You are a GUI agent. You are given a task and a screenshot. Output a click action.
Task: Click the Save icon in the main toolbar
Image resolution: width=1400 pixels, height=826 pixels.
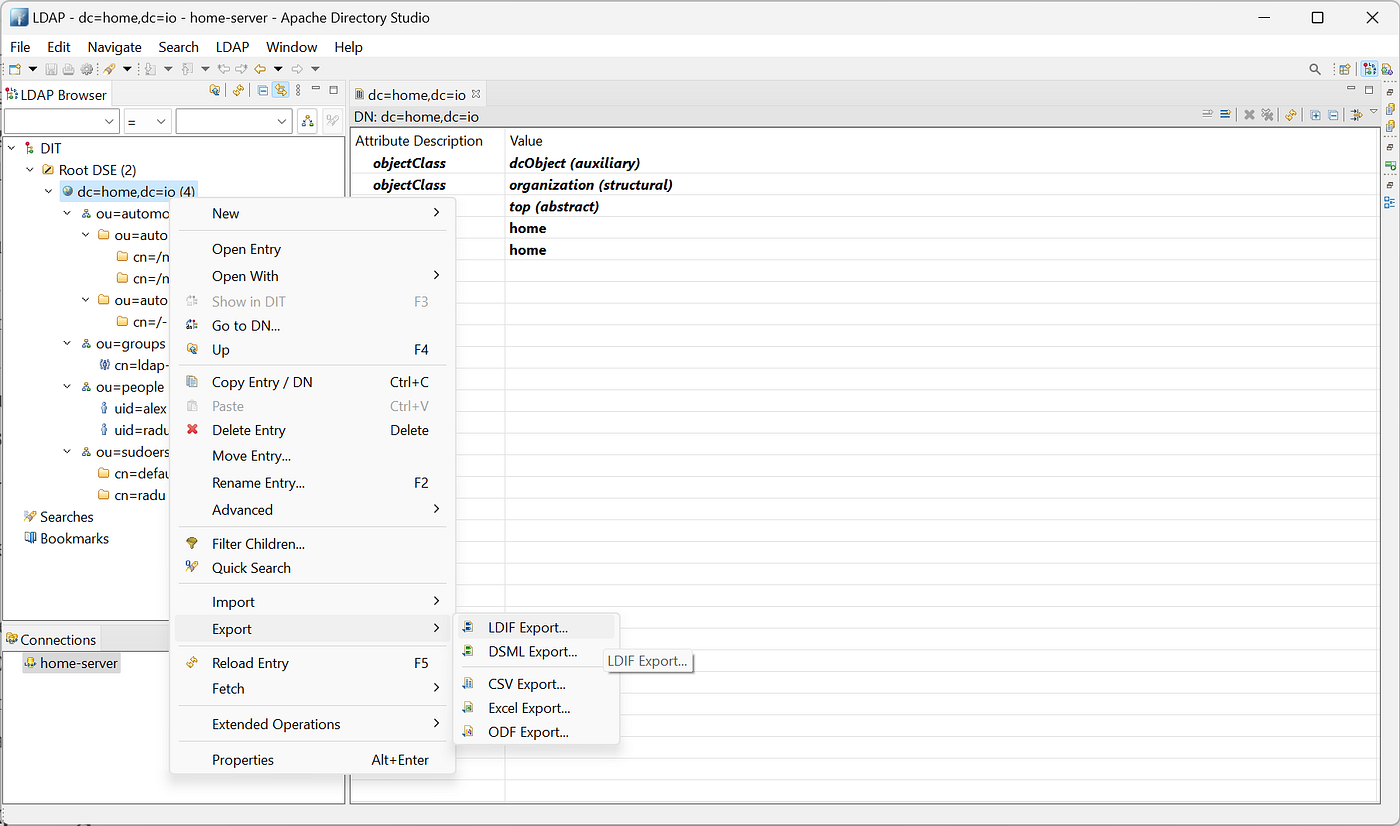pyautogui.click(x=51, y=69)
